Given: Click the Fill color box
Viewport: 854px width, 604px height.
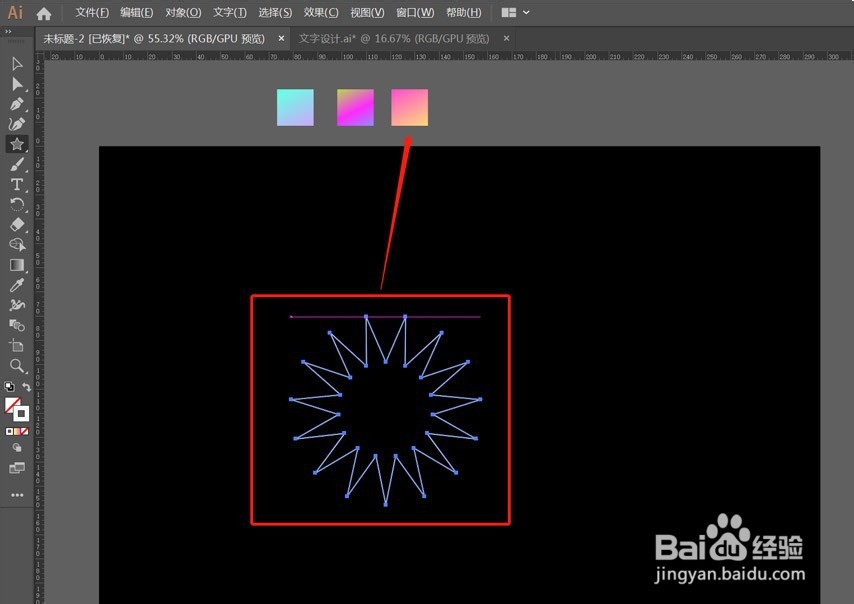Looking at the screenshot, I should click(x=12, y=405).
